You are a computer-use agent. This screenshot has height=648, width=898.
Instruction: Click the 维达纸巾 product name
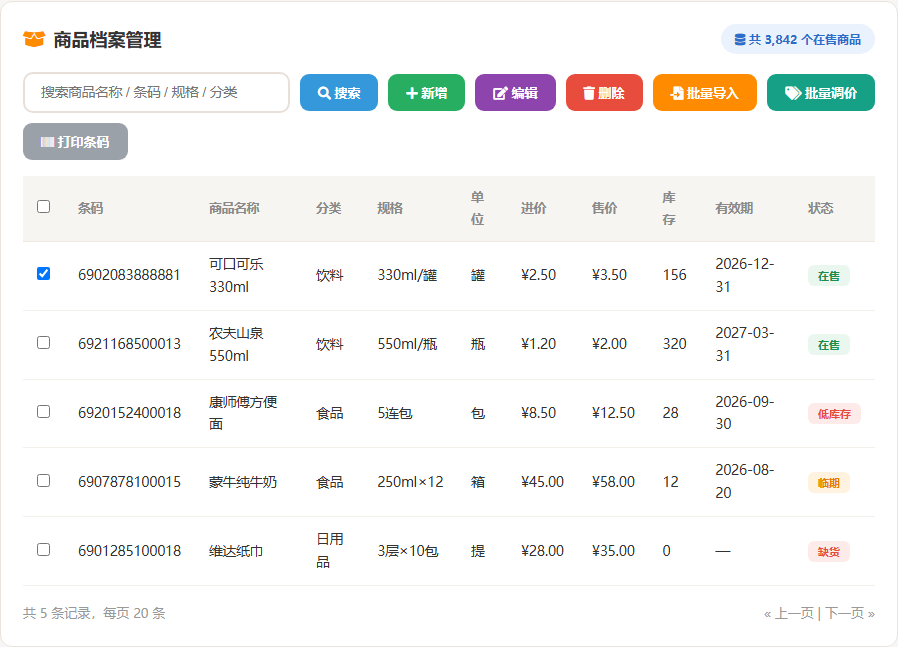(236, 551)
